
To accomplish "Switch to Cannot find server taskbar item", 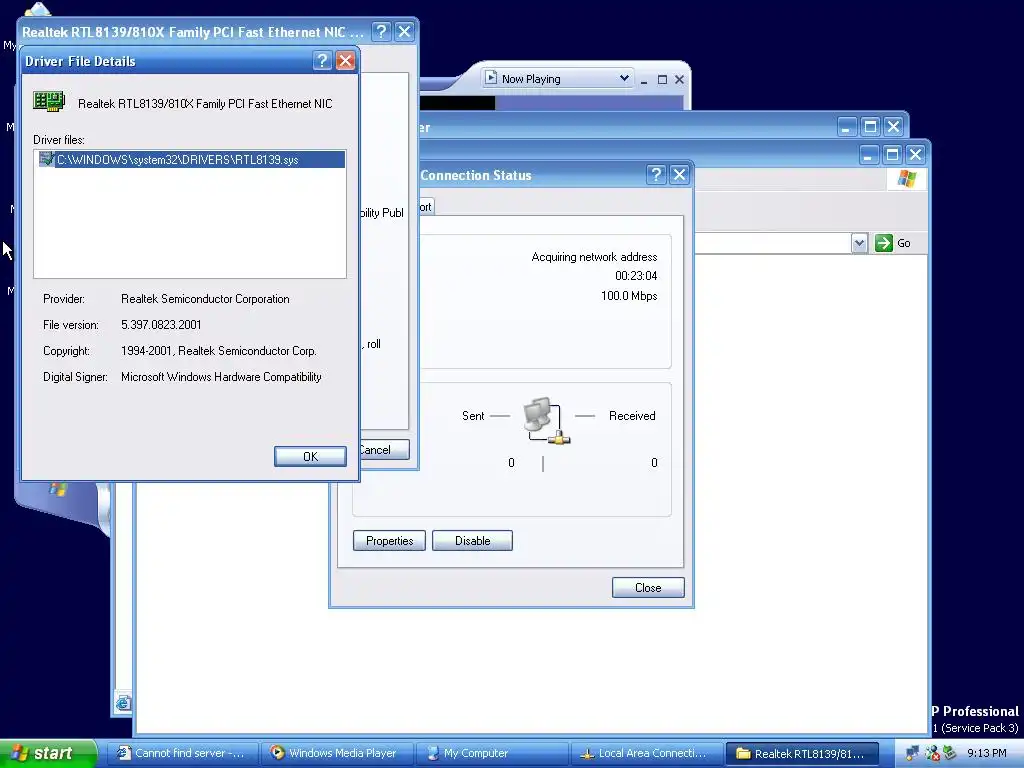I will coord(181,753).
